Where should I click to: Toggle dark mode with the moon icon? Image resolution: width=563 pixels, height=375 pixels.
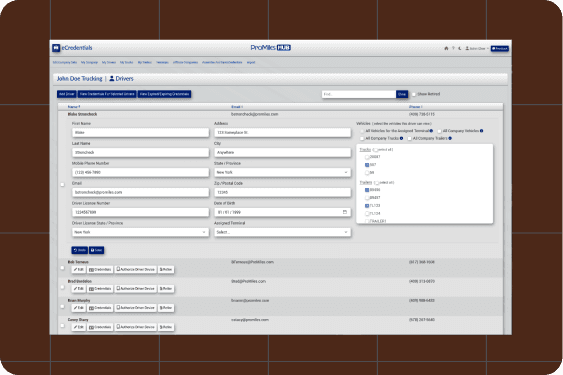(460, 48)
